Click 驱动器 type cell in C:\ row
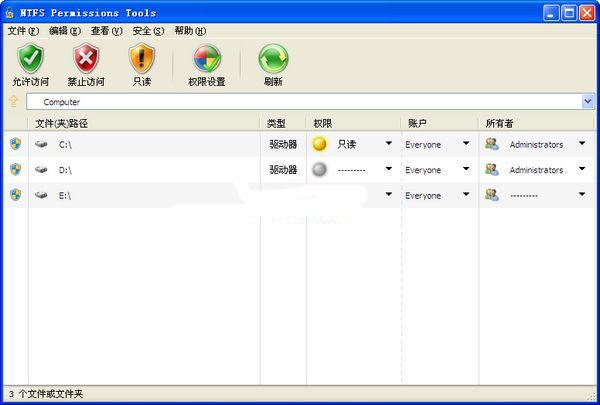600x405 pixels. click(x=283, y=144)
